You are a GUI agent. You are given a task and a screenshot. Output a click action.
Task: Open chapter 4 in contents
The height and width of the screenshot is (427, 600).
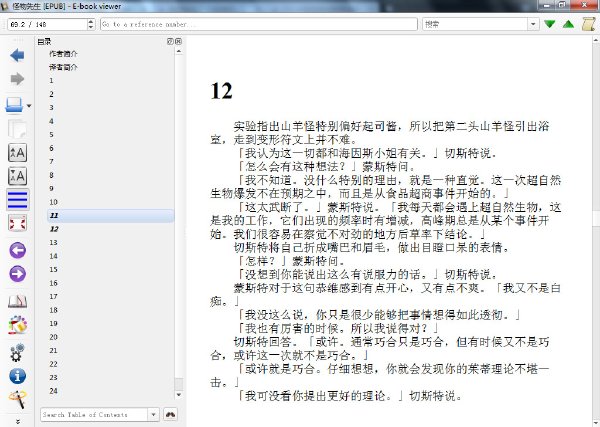point(51,121)
